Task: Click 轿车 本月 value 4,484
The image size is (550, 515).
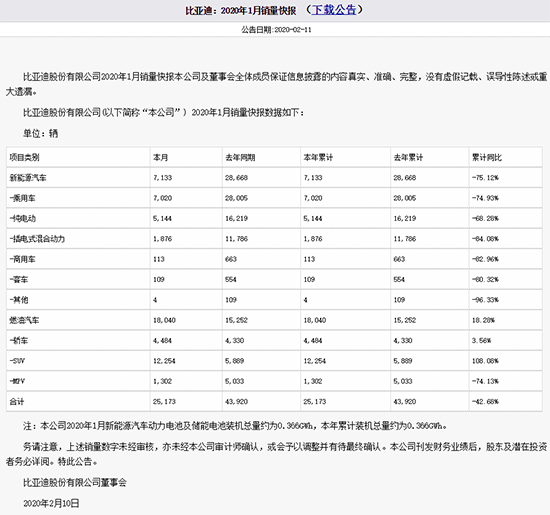Action: (x=162, y=341)
